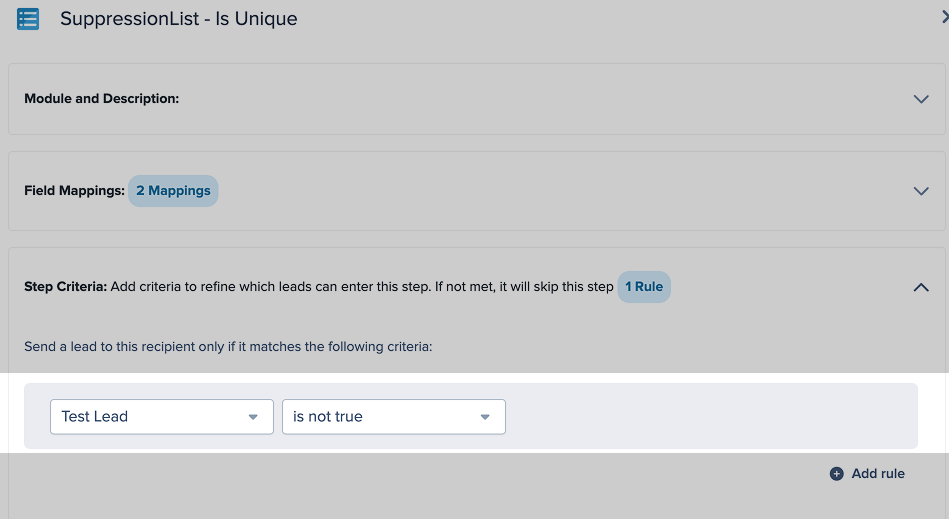
Task: Close the SuppressionList panel with the X
Action: tap(944, 17)
